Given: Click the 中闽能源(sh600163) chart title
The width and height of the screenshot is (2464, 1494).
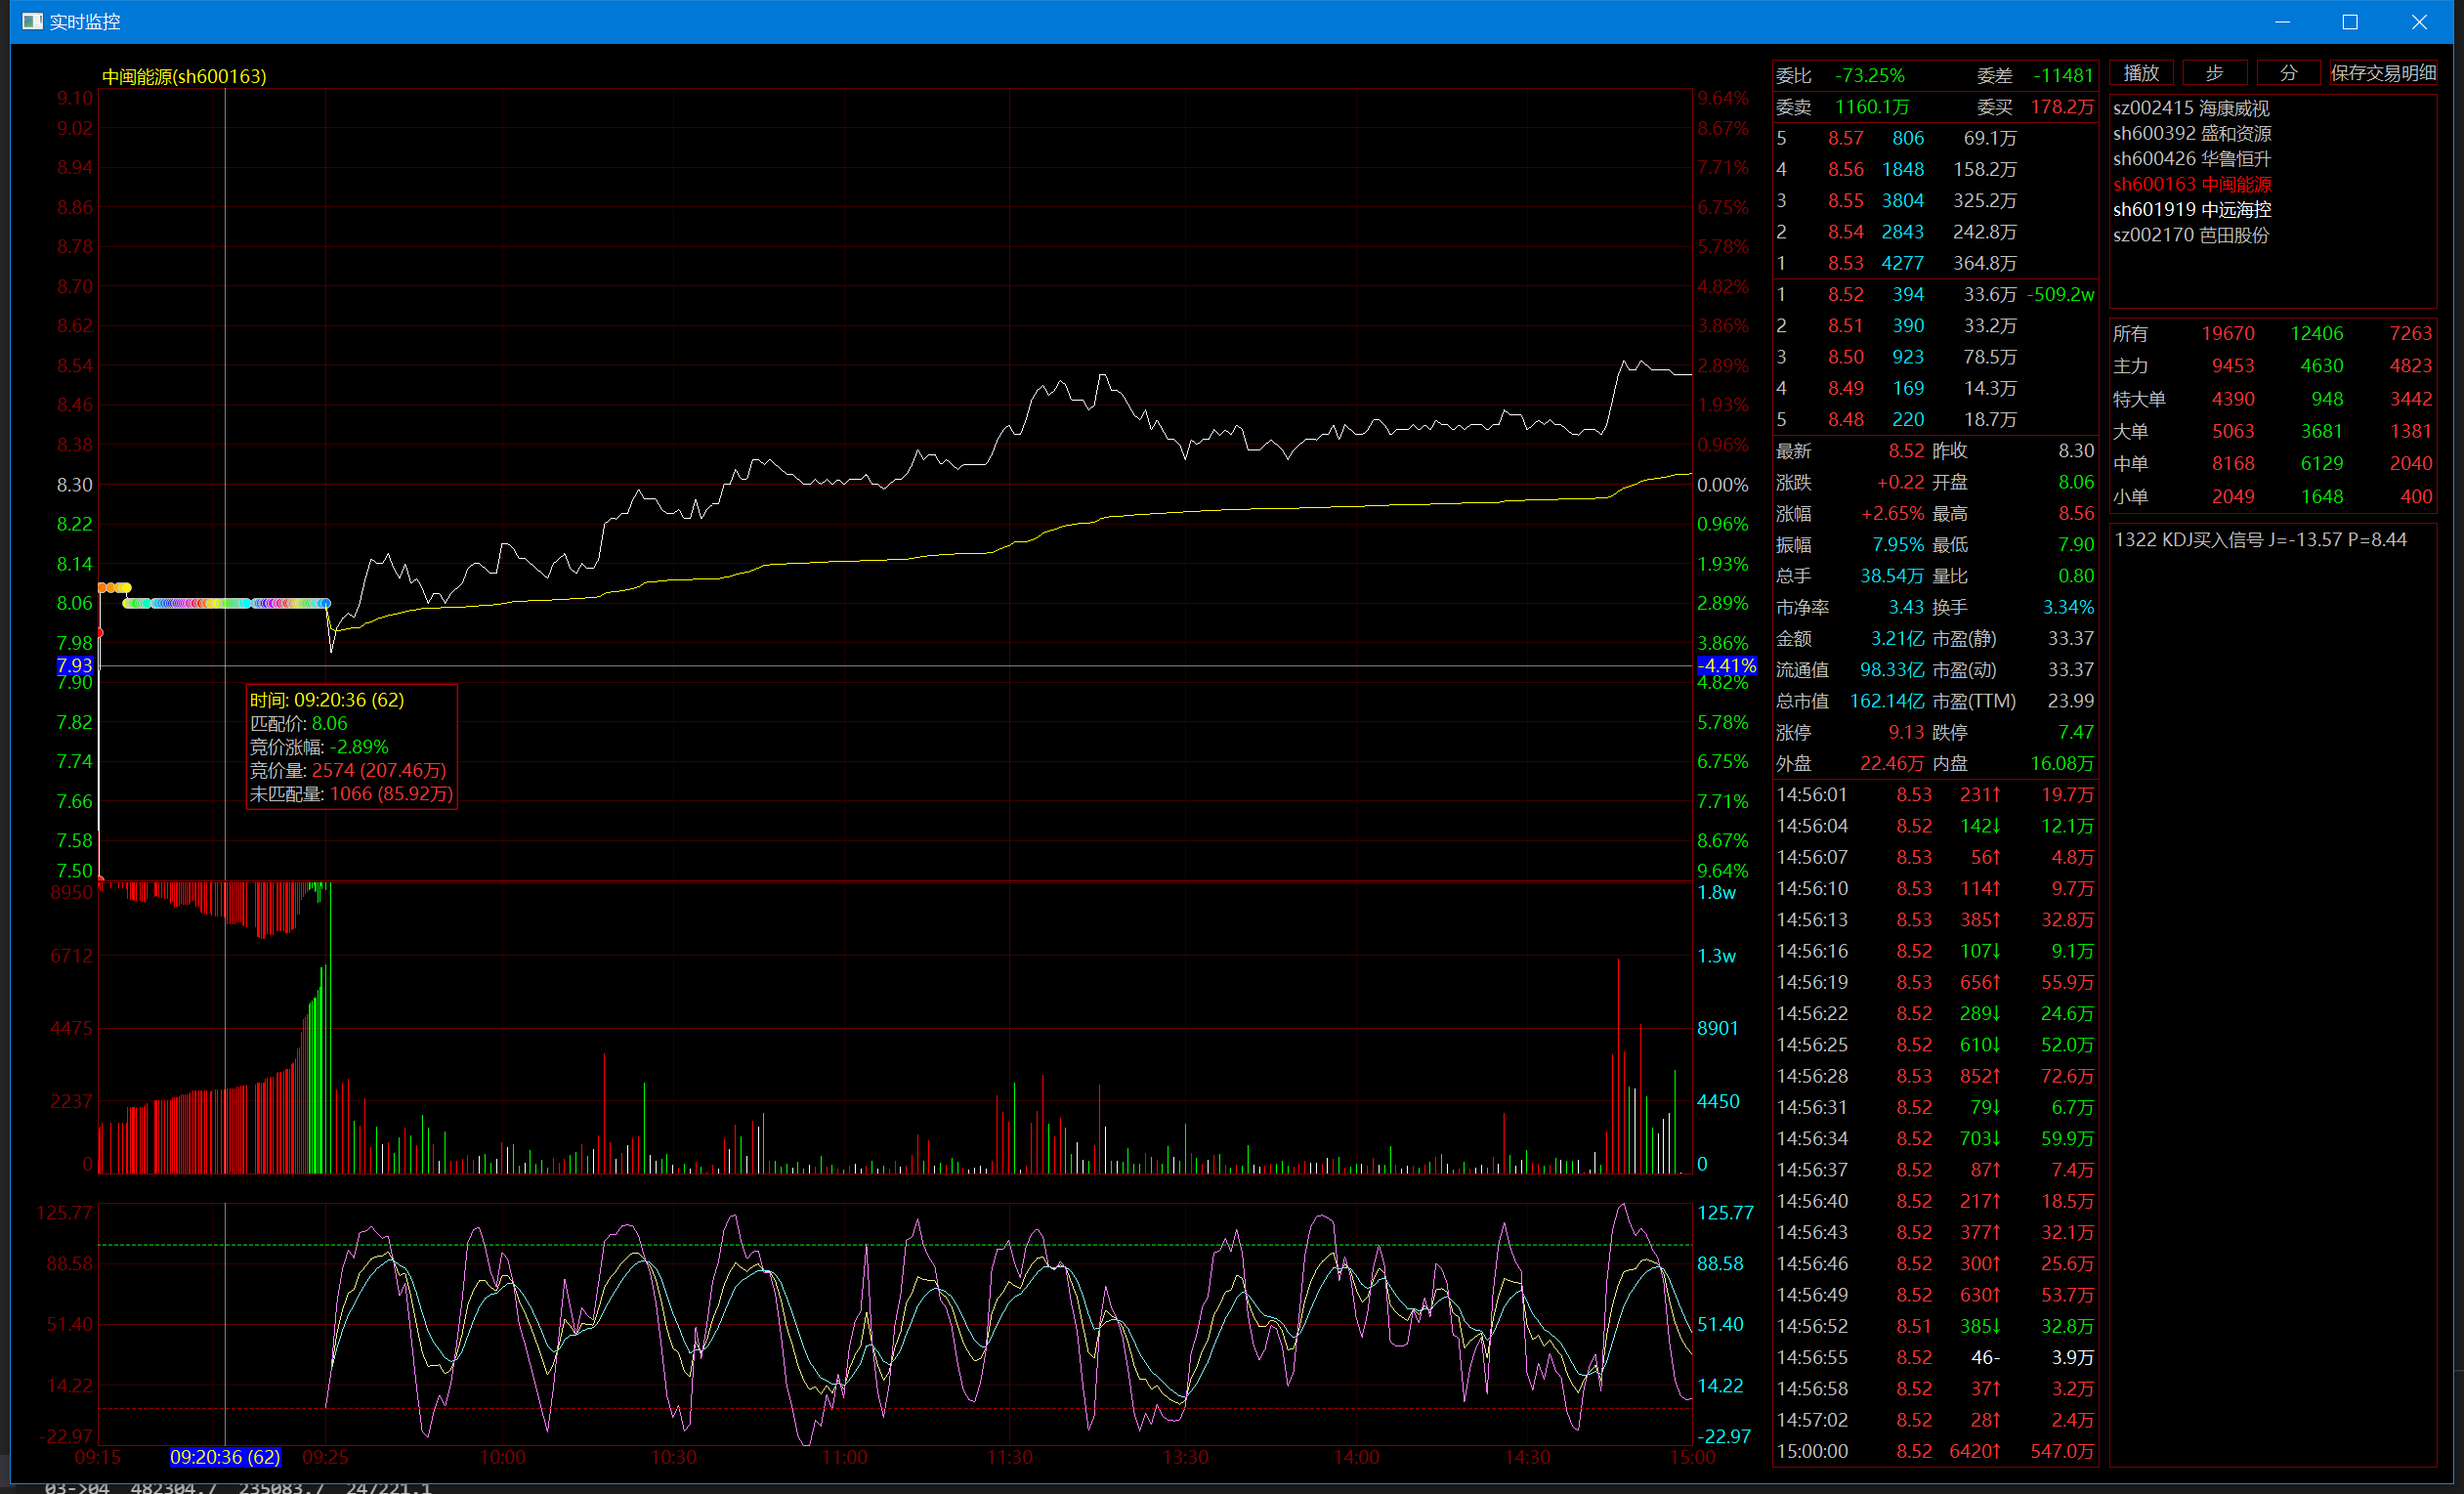Looking at the screenshot, I should (184, 76).
